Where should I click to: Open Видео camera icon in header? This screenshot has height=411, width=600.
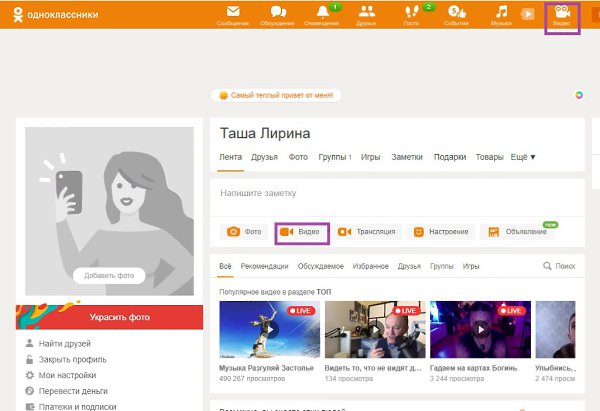click(x=562, y=15)
